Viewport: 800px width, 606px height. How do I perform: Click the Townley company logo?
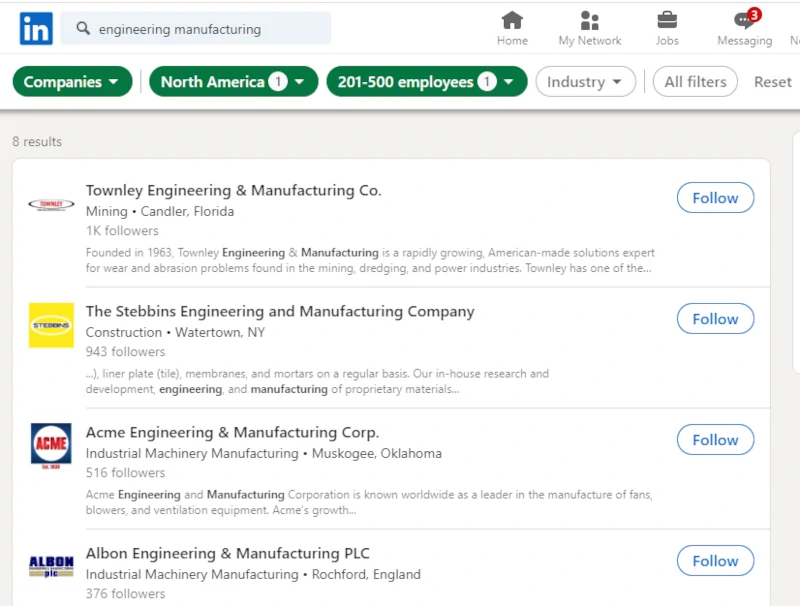click(x=51, y=205)
